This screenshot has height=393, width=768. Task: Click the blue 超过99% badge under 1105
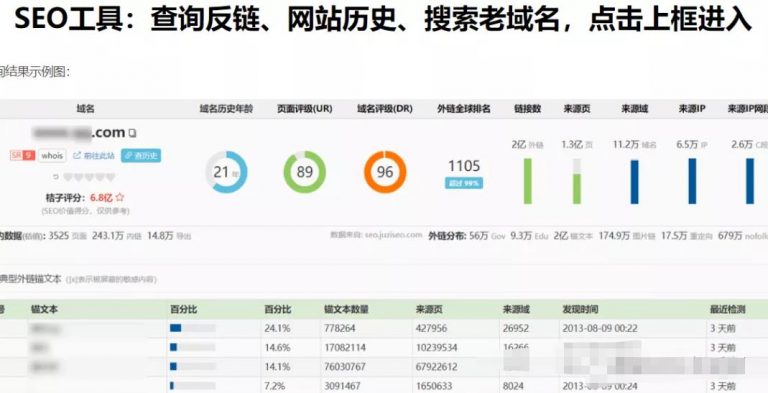pyautogui.click(x=464, y=183)
